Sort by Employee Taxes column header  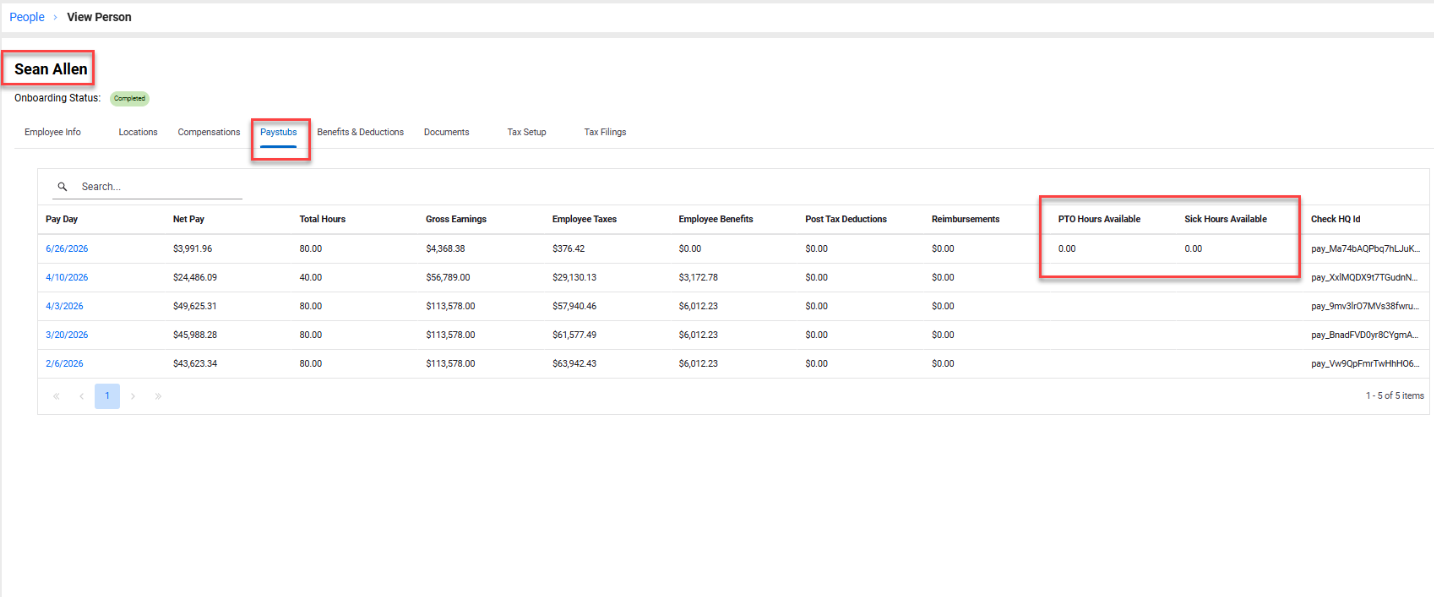585,219
